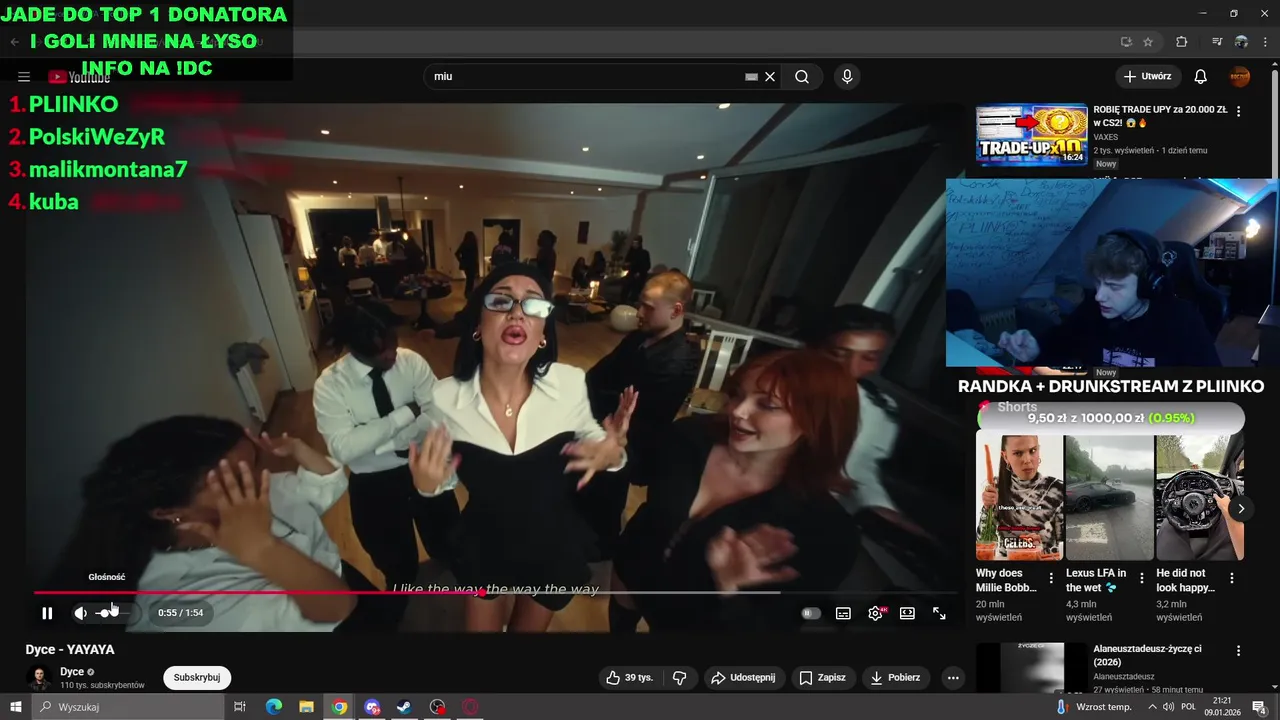The image size is (1280, 720).
Task: Show hidden system tray icons chevron
Action: pos(1152,707)
